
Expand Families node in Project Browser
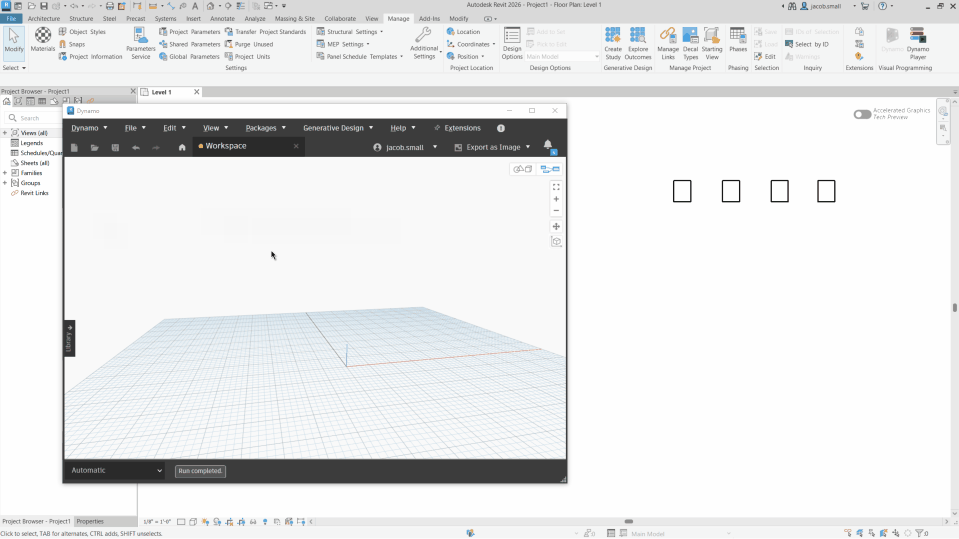point(5,173)
